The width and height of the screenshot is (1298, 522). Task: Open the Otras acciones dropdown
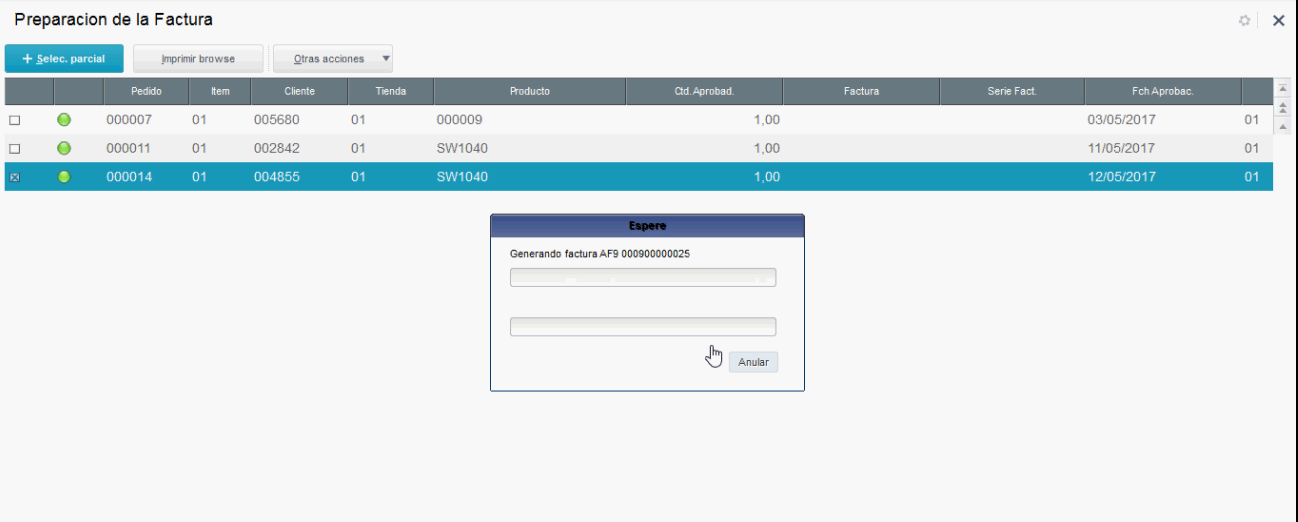333,59
